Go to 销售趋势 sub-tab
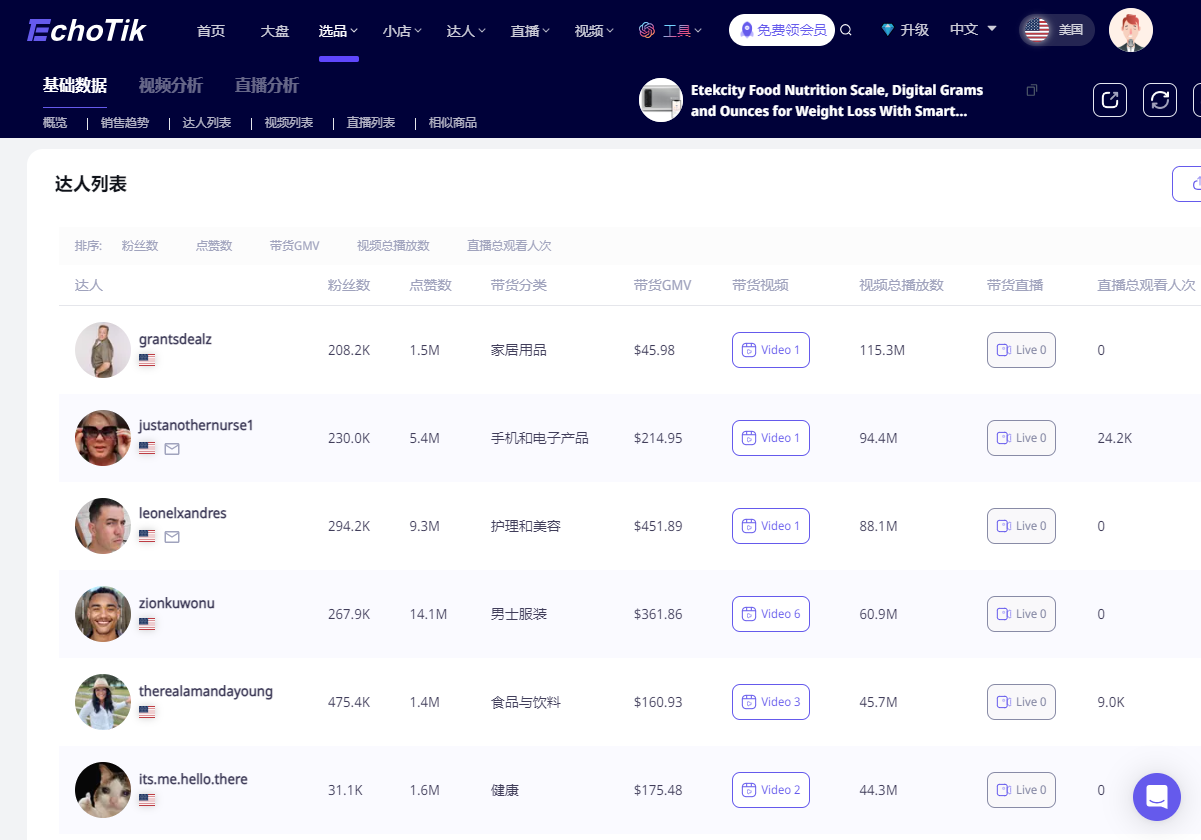1201x840 pixels. tap(125, 123)
